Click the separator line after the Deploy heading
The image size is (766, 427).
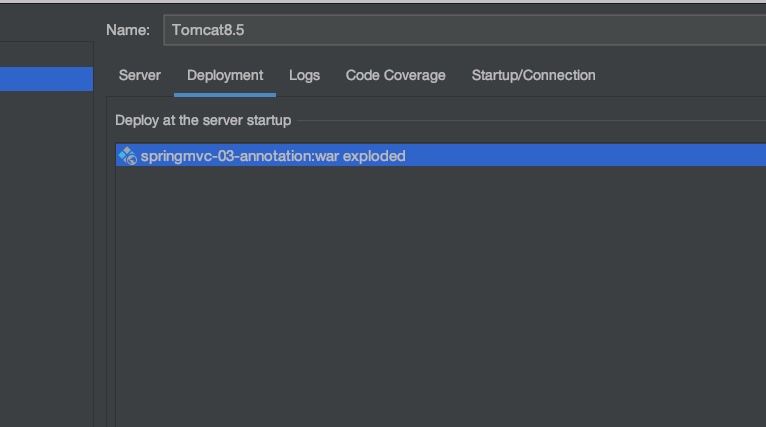530,121
